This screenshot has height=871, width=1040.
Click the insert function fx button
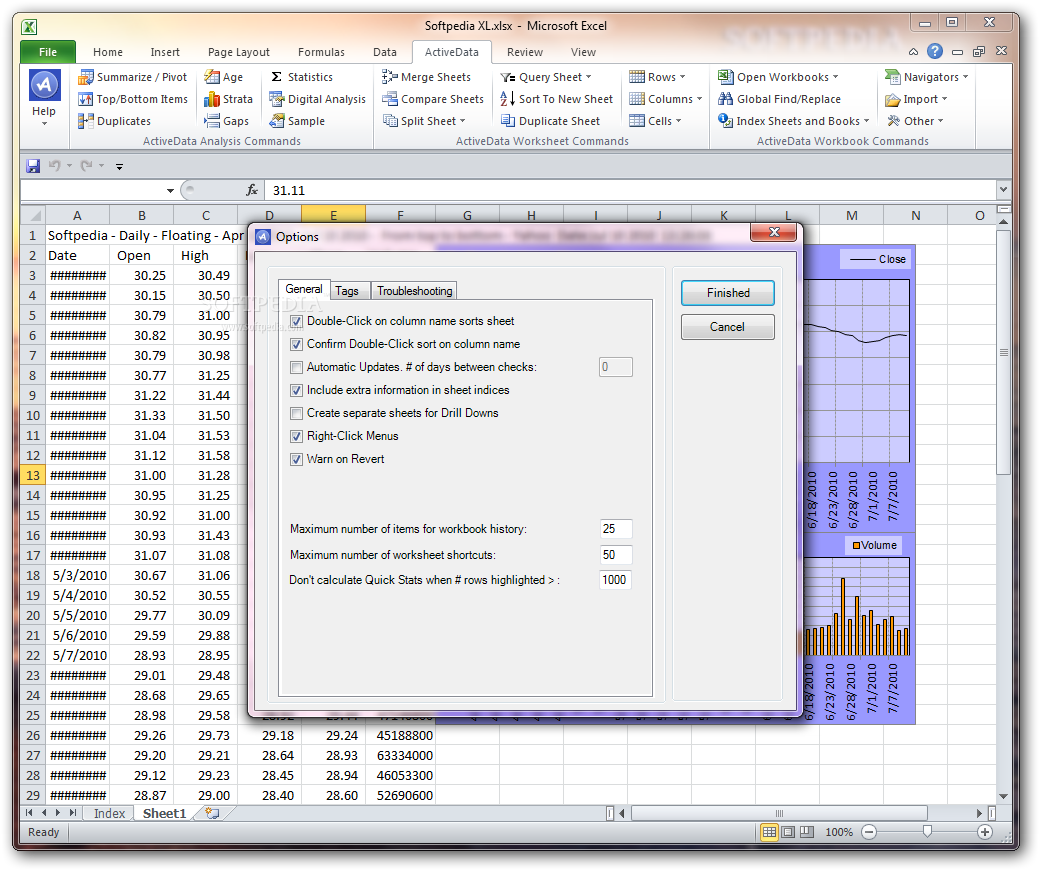point(252,190)
